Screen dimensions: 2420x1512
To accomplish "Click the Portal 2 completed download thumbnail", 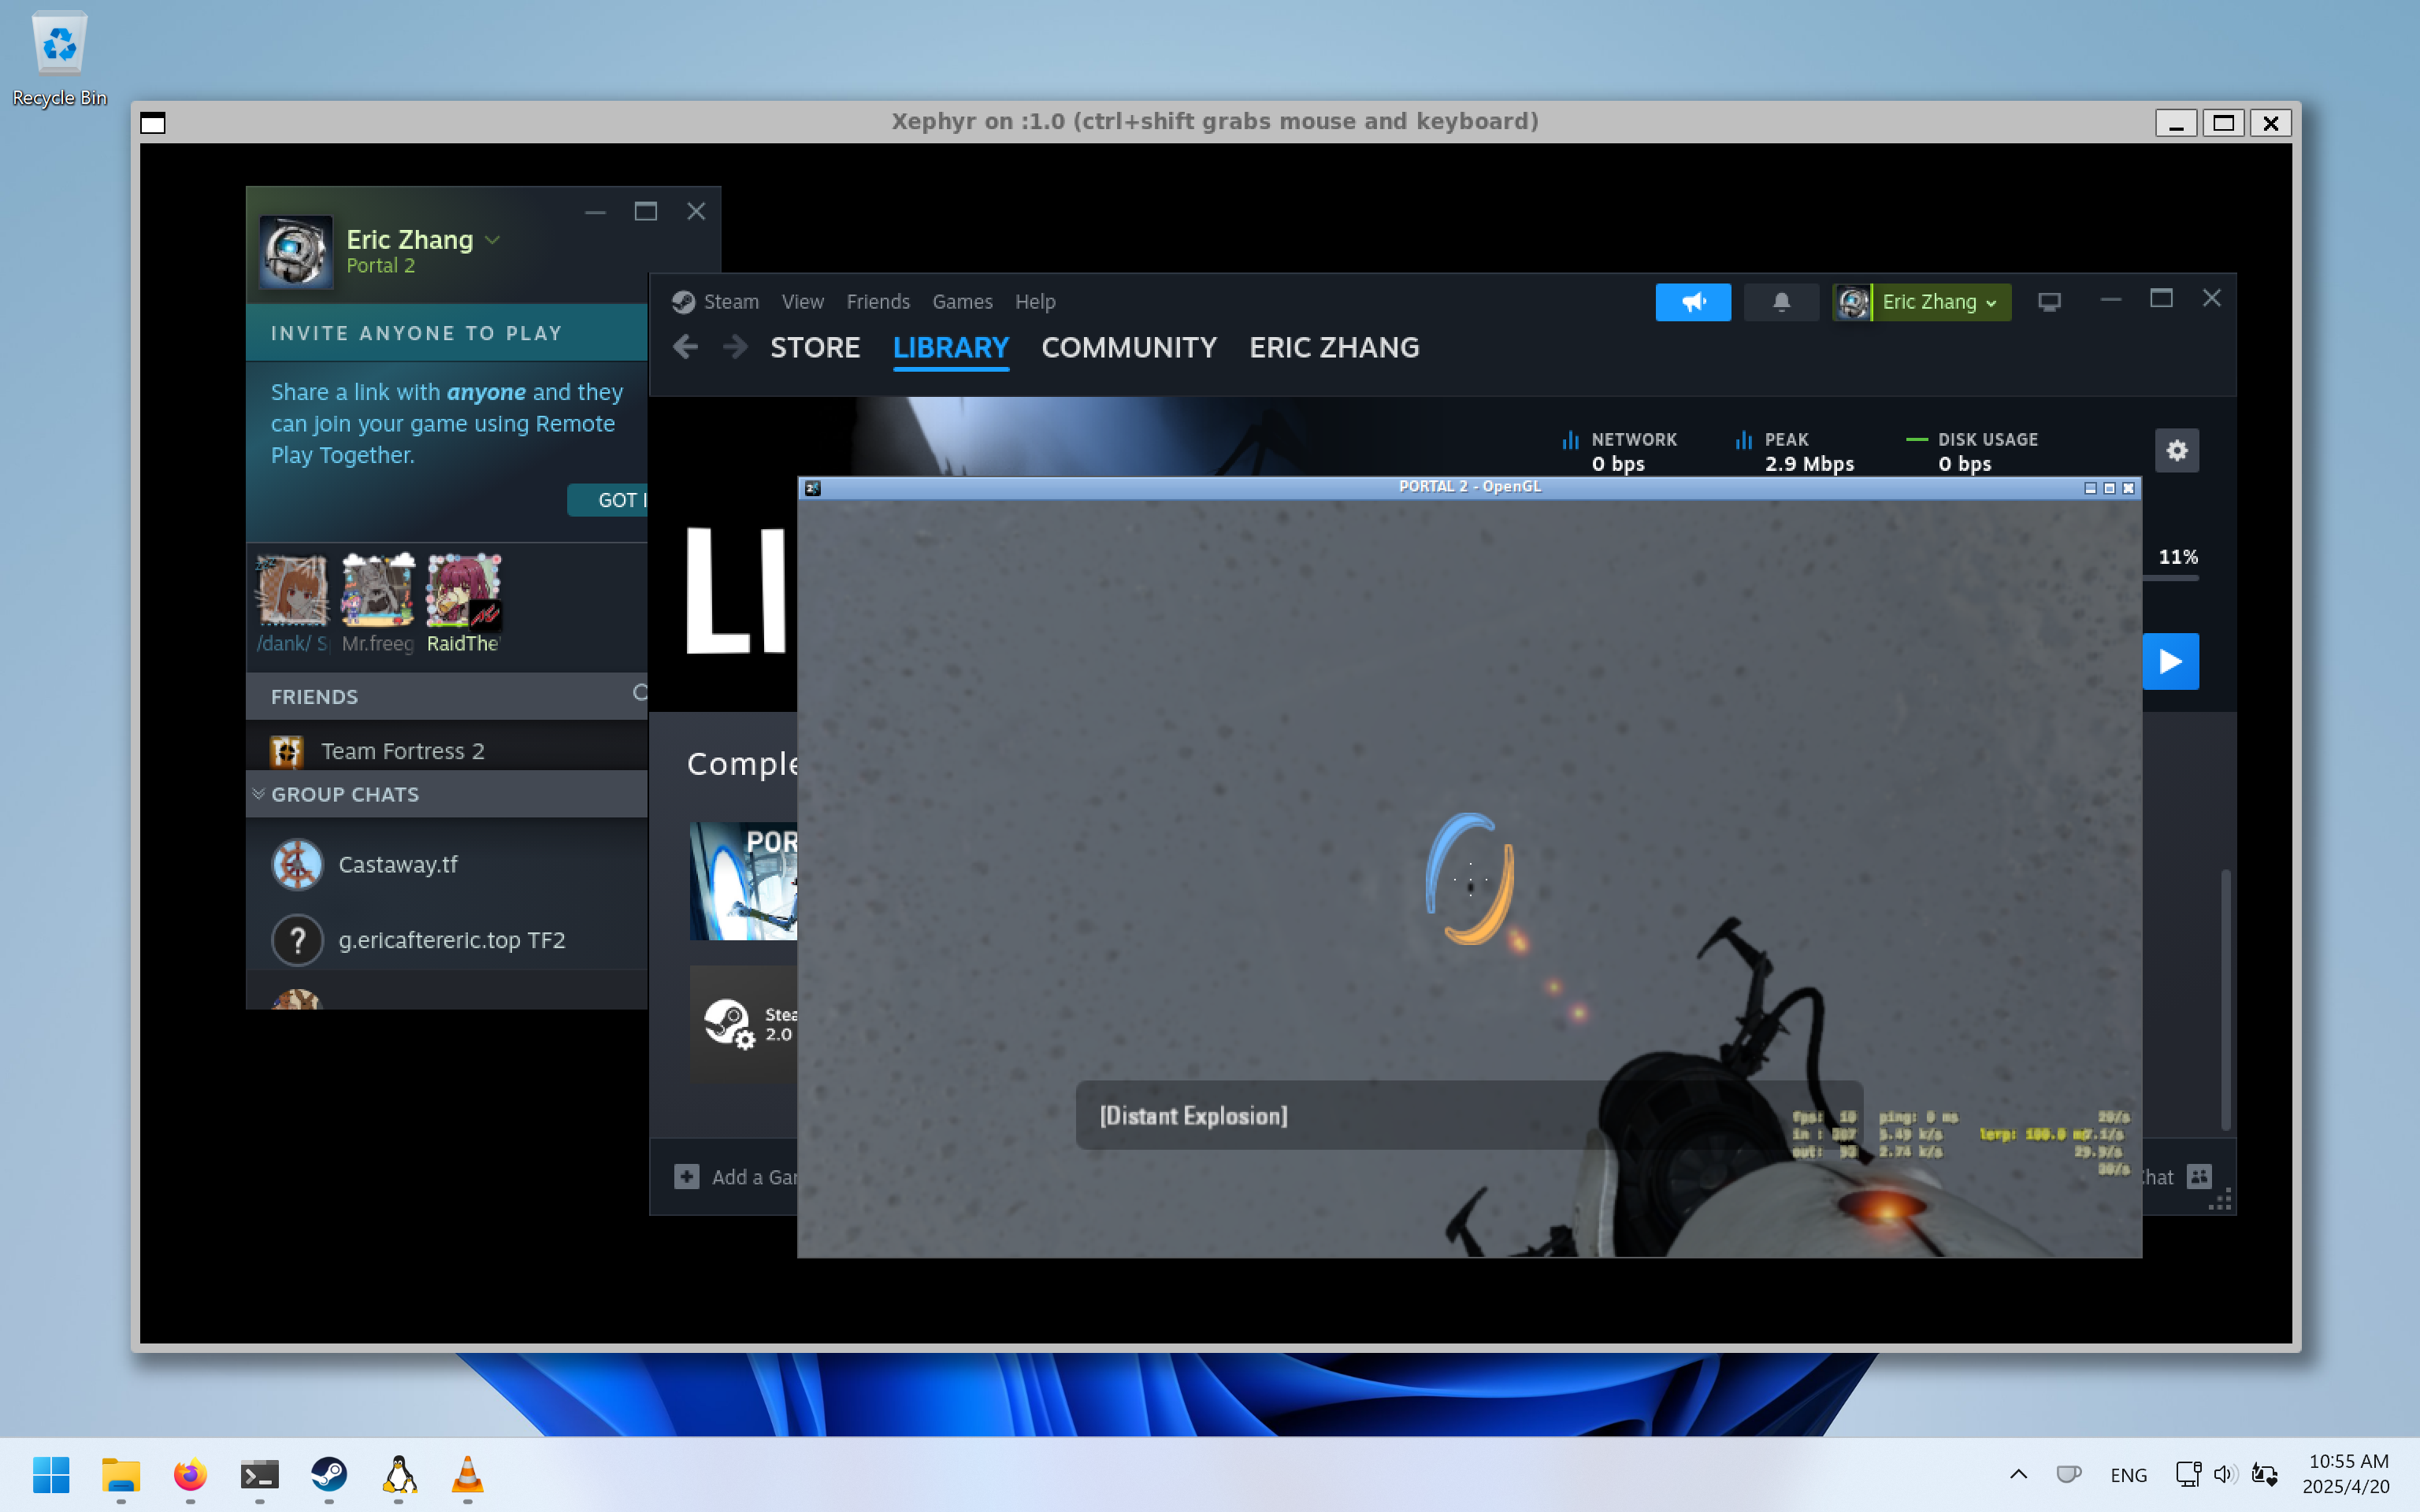I will tap(743, 881).
